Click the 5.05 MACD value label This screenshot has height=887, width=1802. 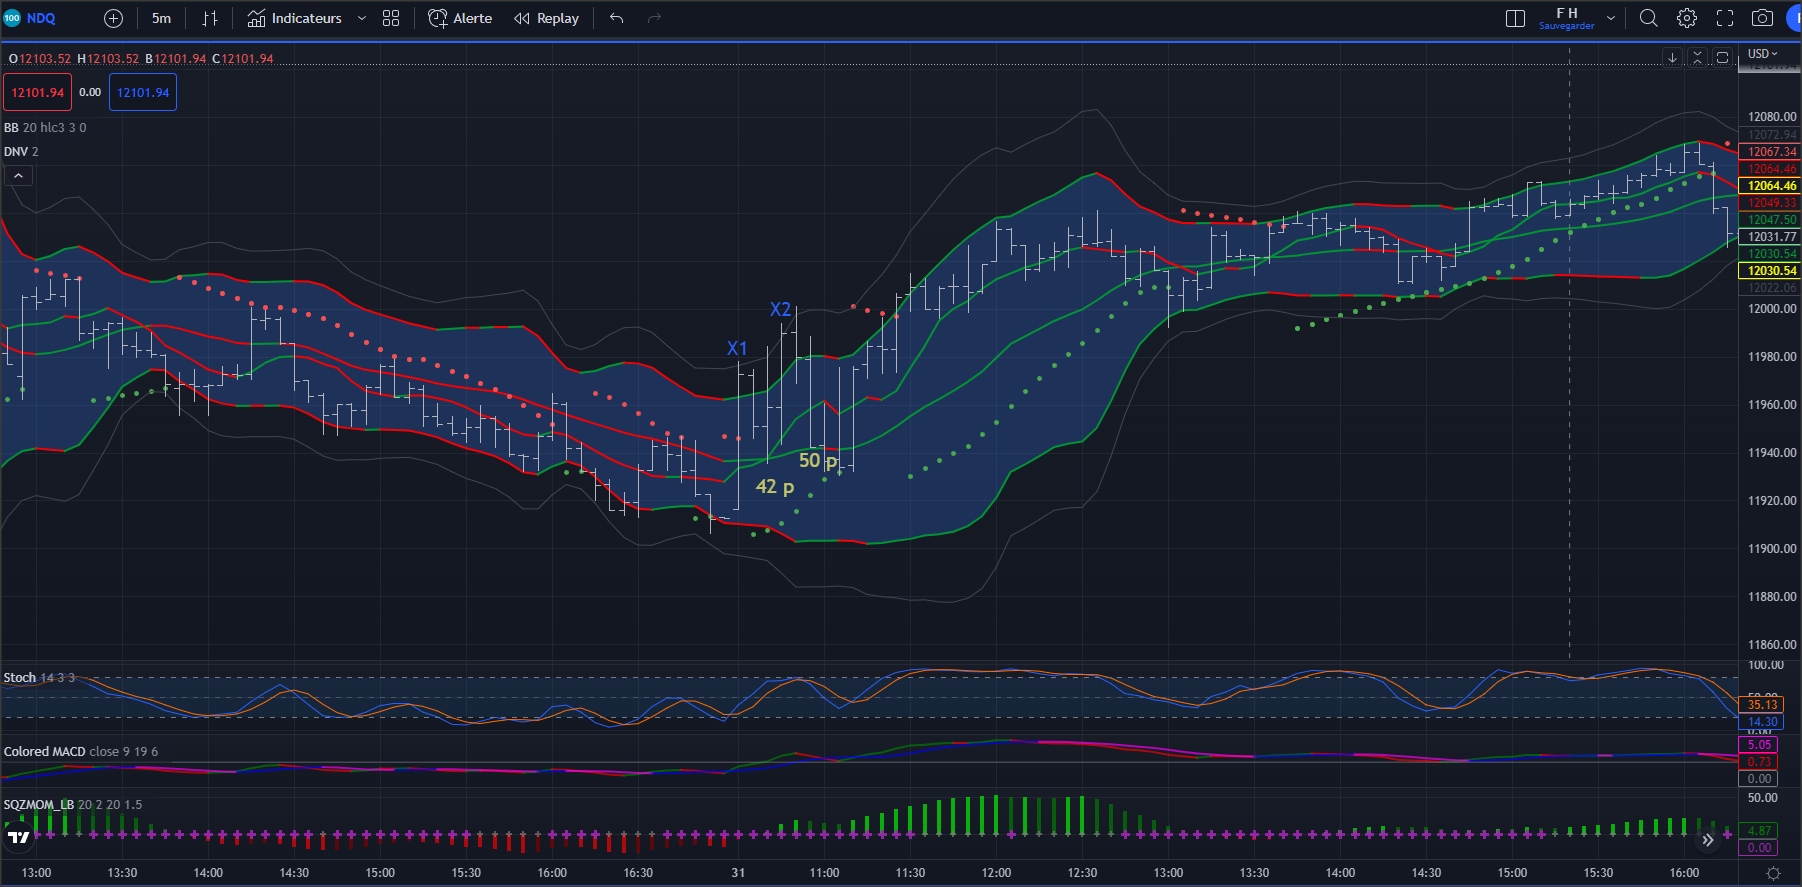[1759, 745]
